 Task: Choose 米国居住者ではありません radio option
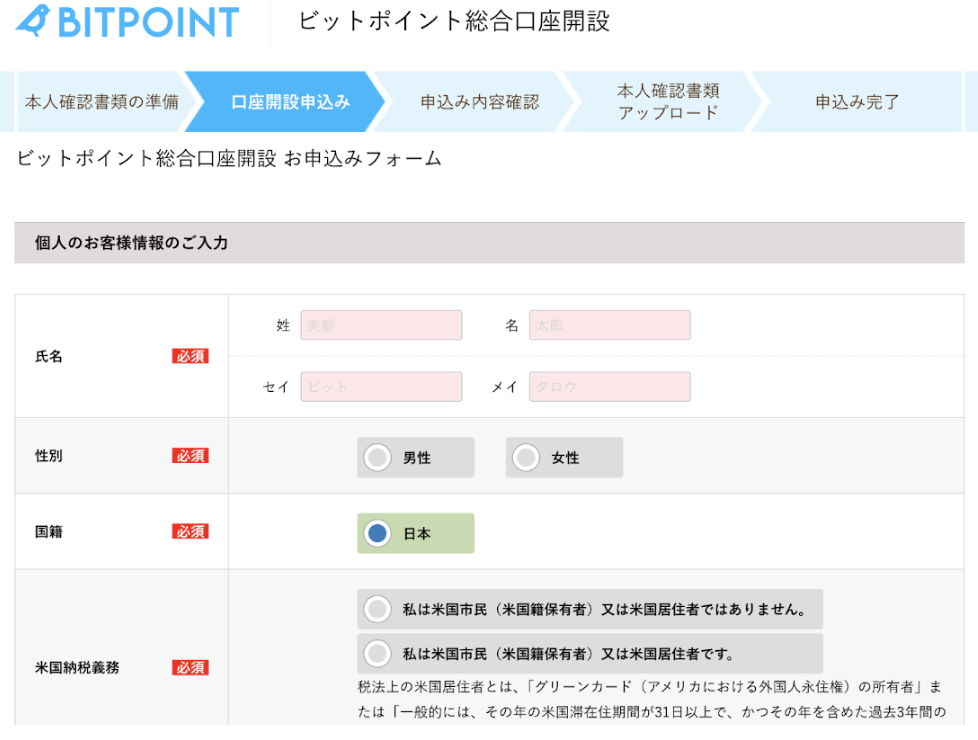pos(377,609)
